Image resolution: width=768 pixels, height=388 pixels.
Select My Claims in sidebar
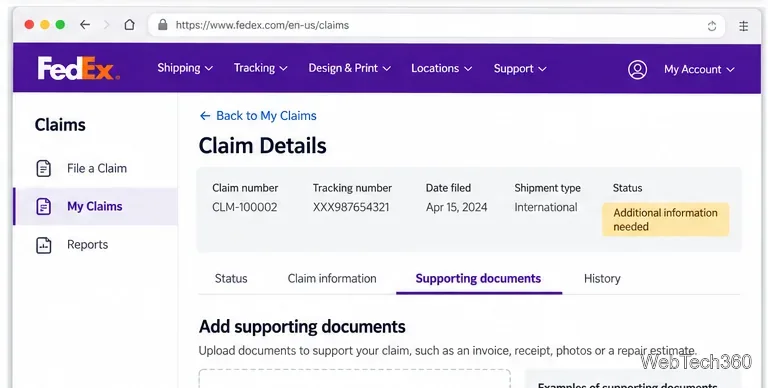(x=96, y=207)
